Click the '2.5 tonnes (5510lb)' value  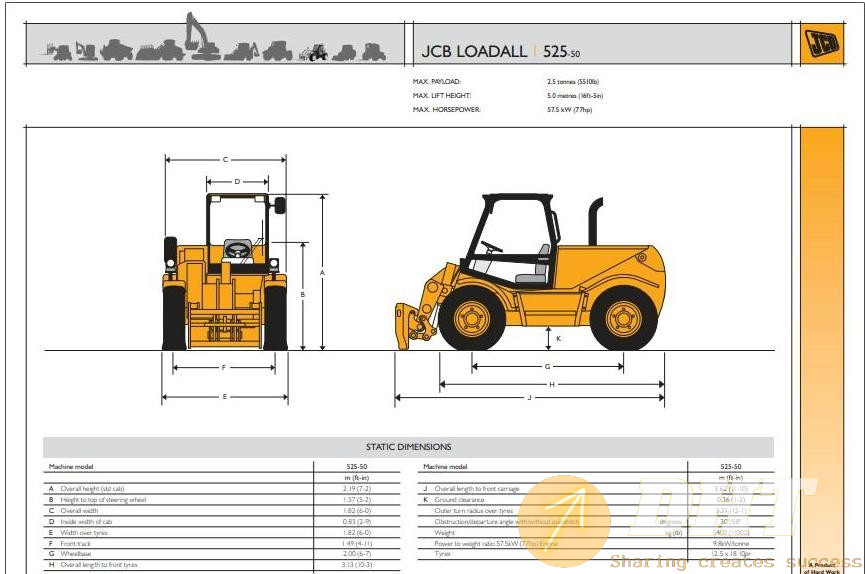click(573, 82)
